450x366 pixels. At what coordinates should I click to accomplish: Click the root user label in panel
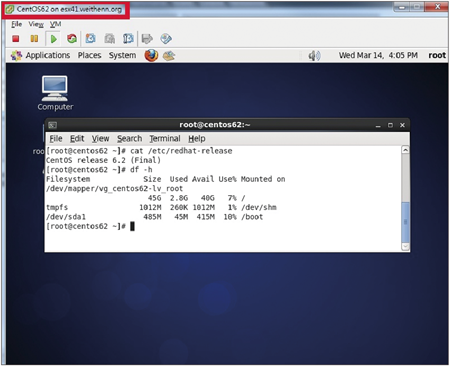[x=437, y=55]
